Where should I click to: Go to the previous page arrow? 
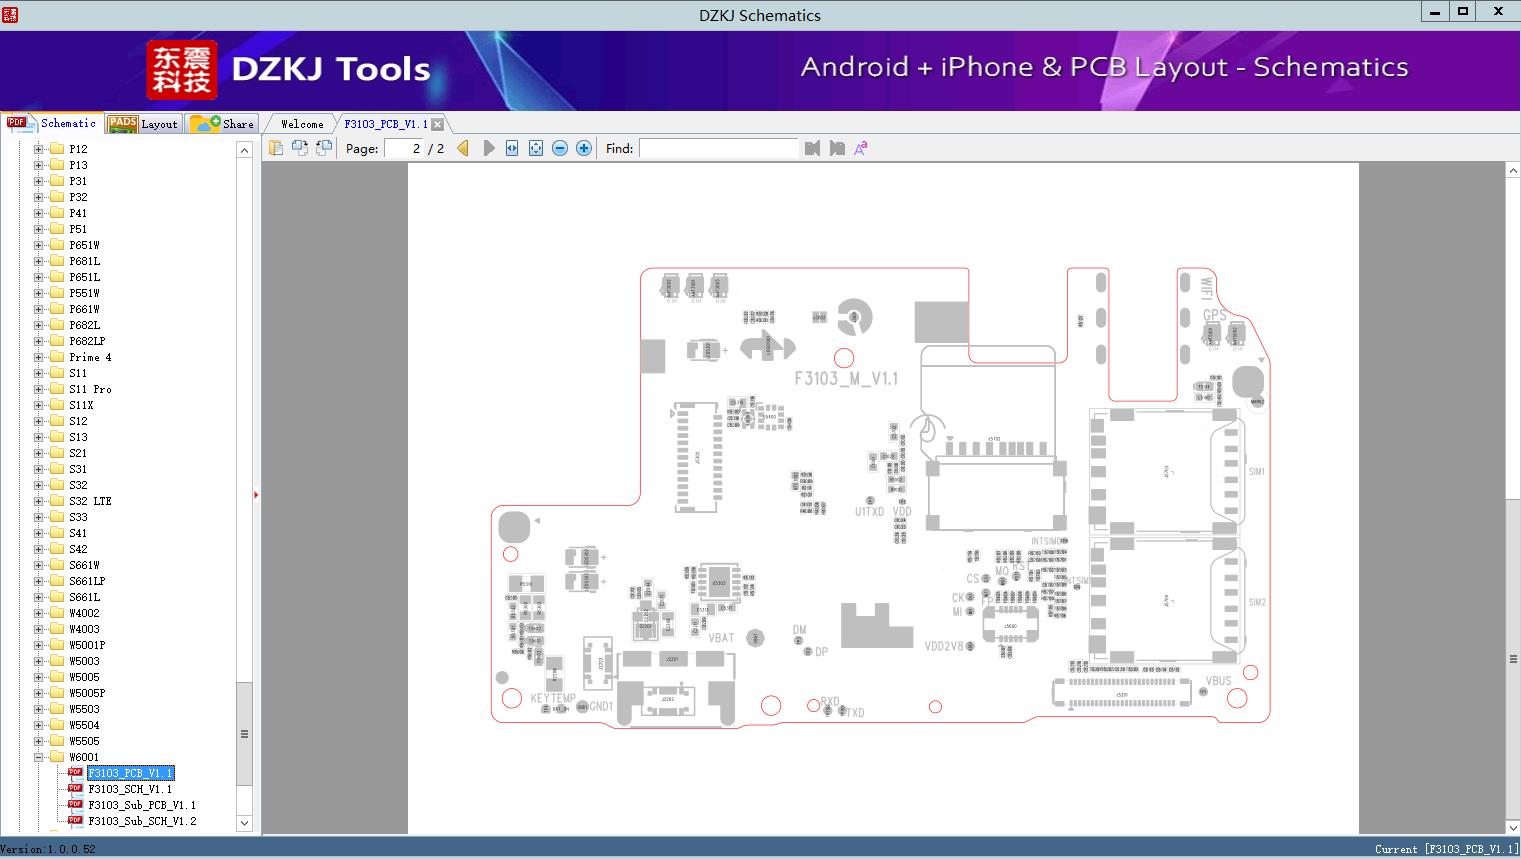pyautogui.click(x=463, y=148)
